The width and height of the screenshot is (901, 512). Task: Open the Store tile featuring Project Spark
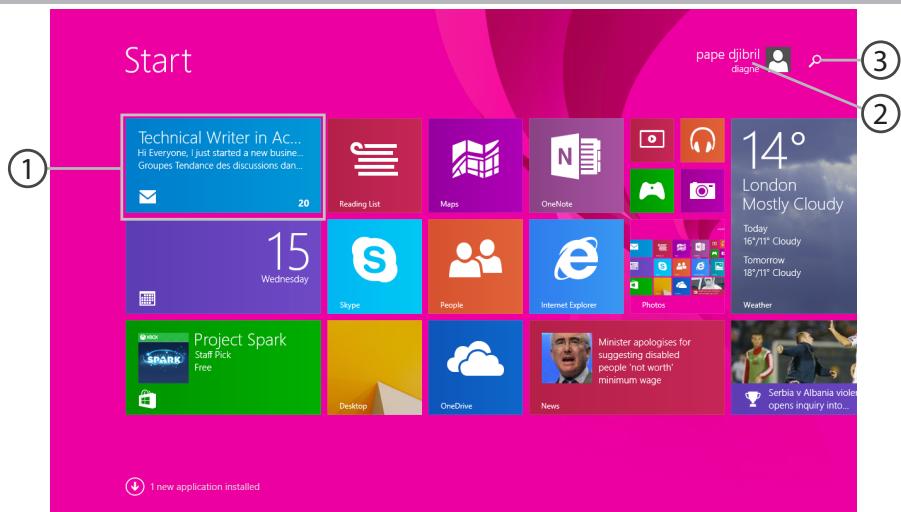click(x=223, y=368)
